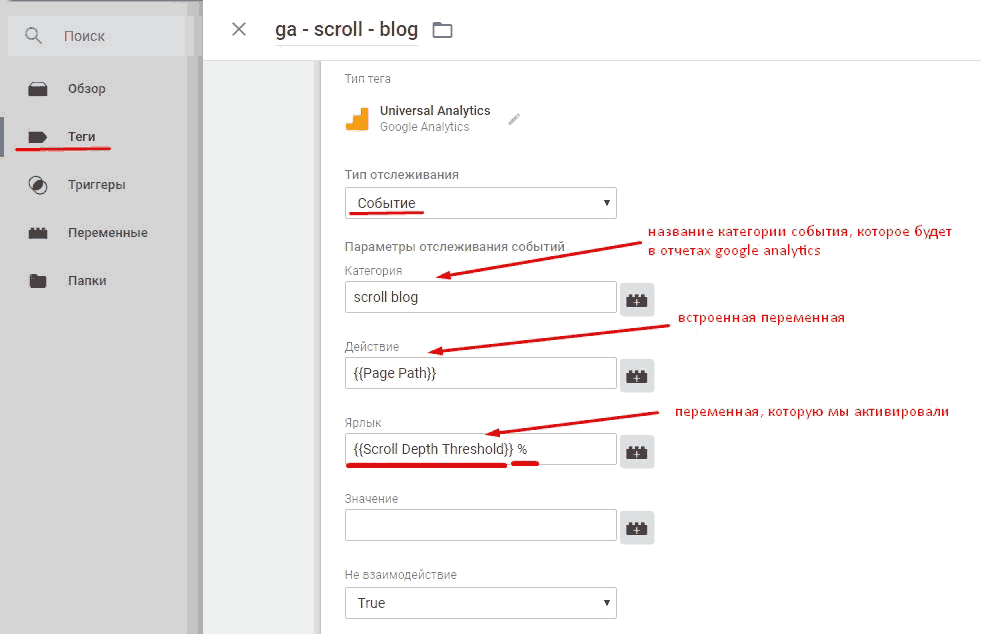This screenshot has height=634, width=981.
Task: Click the empty Значение field
Action: [480, 525]
